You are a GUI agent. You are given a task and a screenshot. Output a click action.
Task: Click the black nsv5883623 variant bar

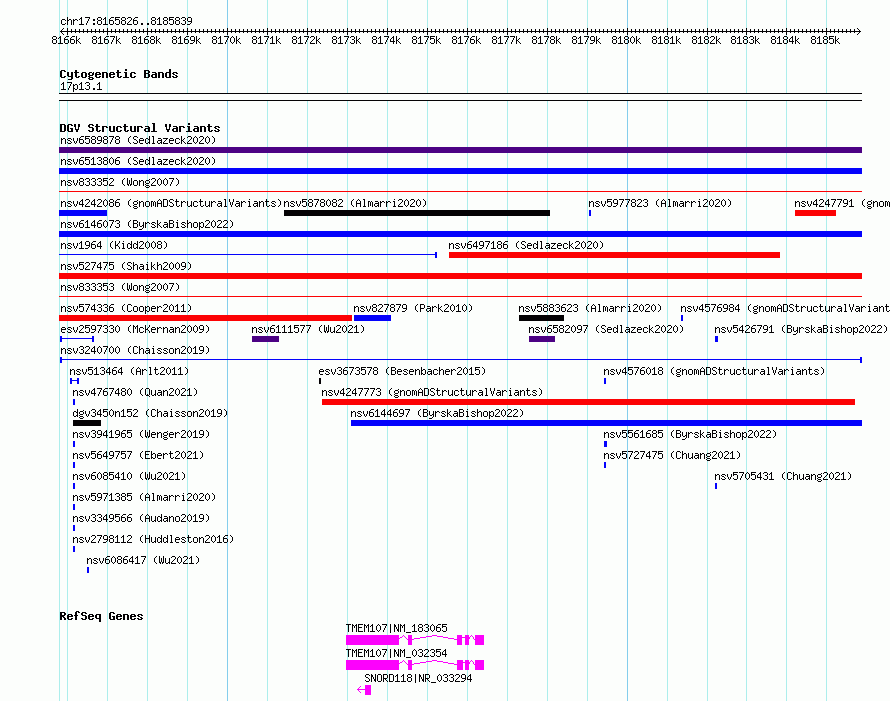(x=541, y=318)
